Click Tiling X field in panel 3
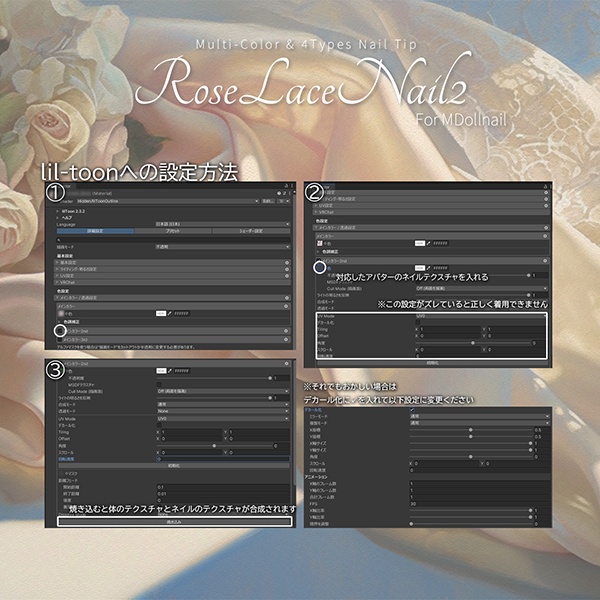This screenshot has height=600, width=600. (191, 432)
